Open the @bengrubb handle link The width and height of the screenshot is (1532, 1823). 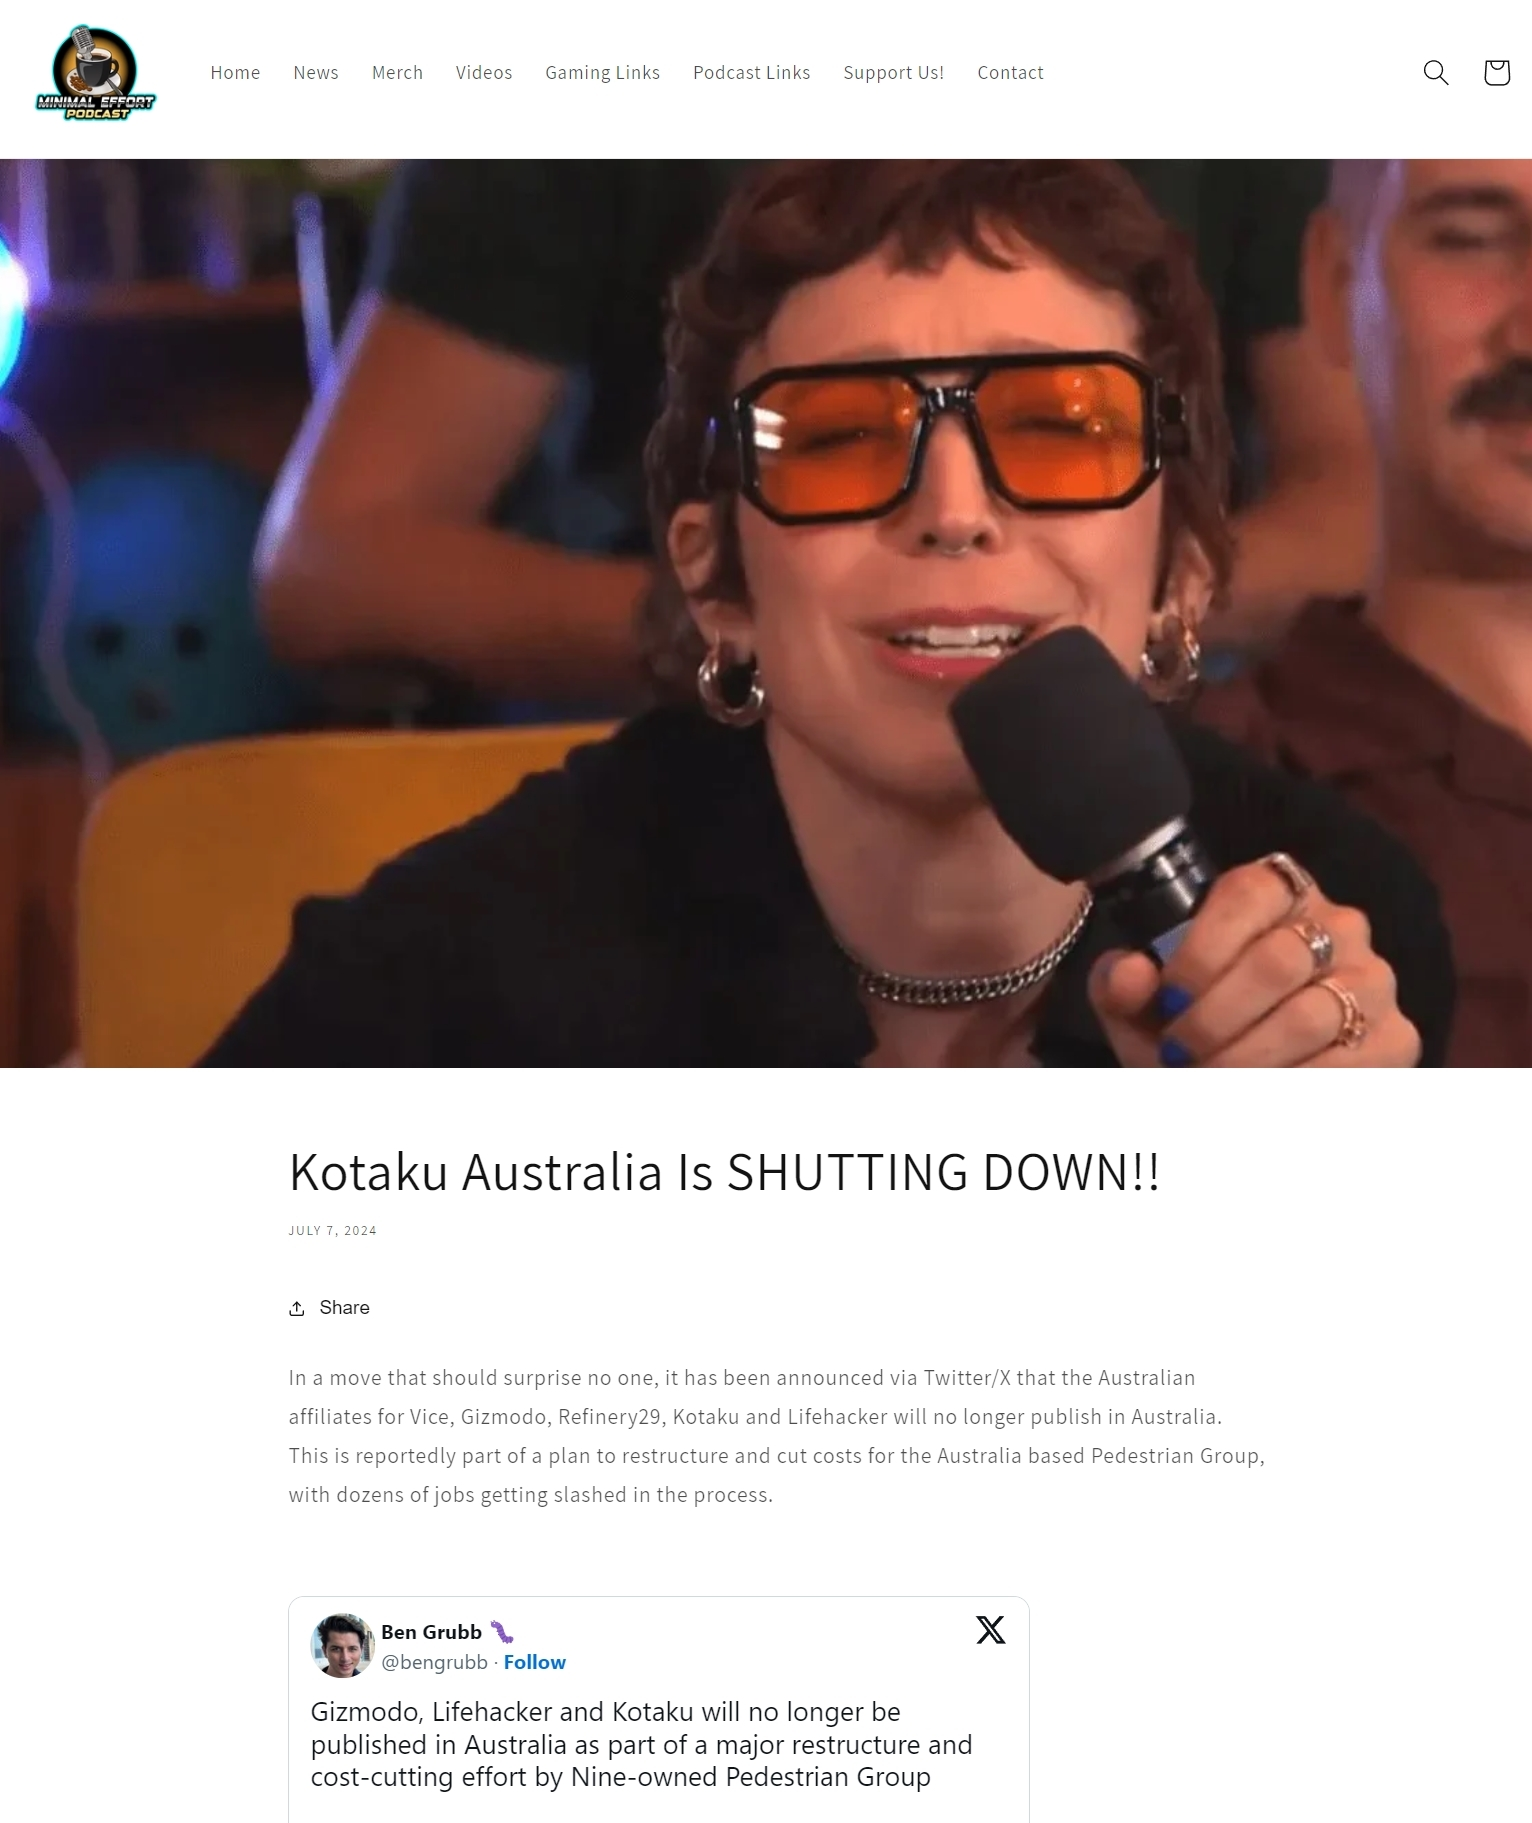[434, 1662]
